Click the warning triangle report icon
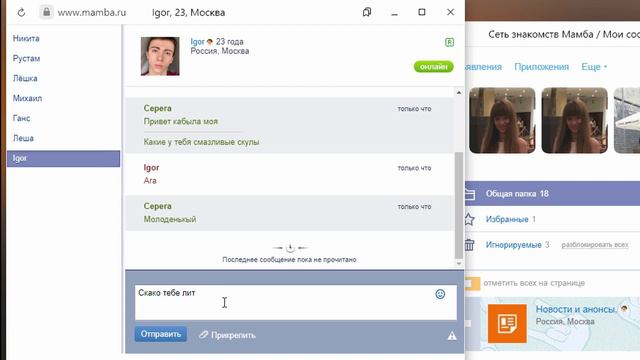The height and width of the screenshot is (360, 640). pos(452,336)
